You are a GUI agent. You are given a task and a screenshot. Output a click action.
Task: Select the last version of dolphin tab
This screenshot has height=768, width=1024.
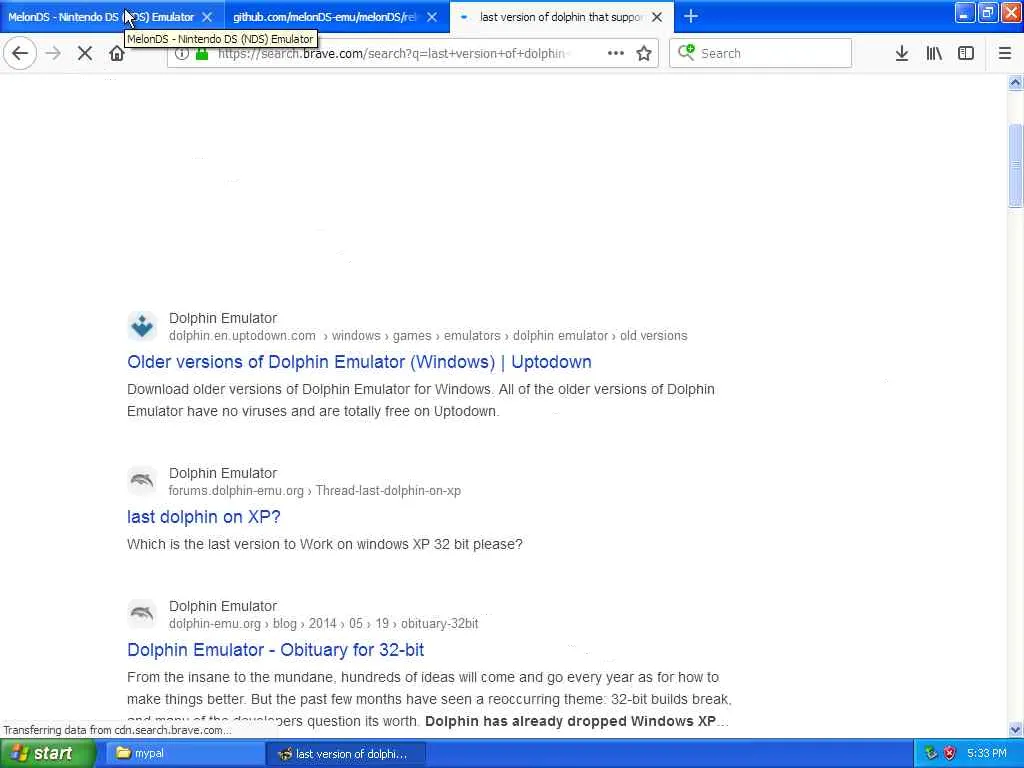[561, 17]
